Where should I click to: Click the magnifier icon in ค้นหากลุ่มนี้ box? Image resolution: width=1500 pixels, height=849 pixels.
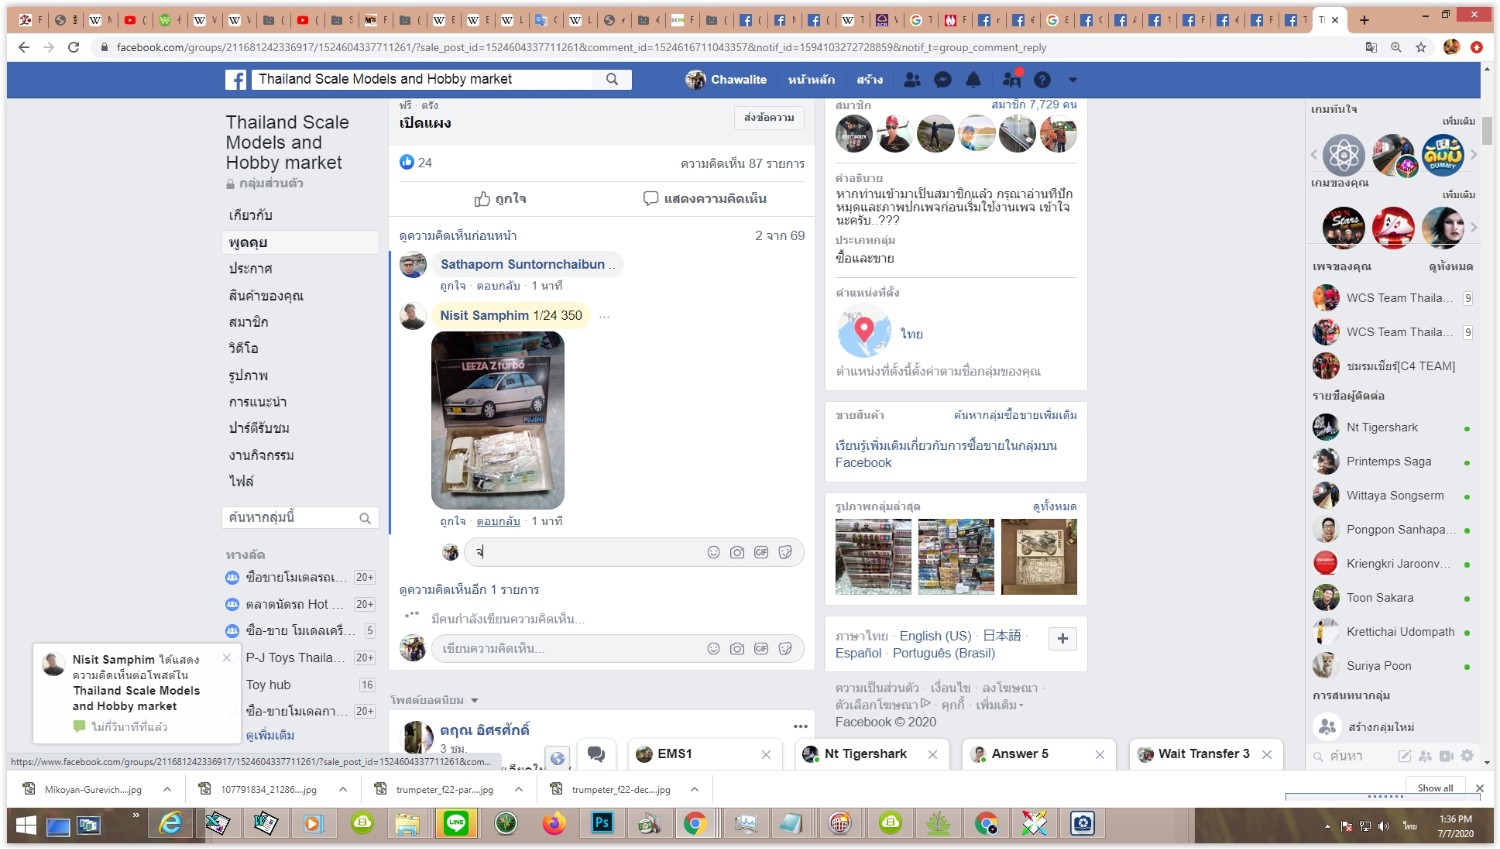[365, 518]
